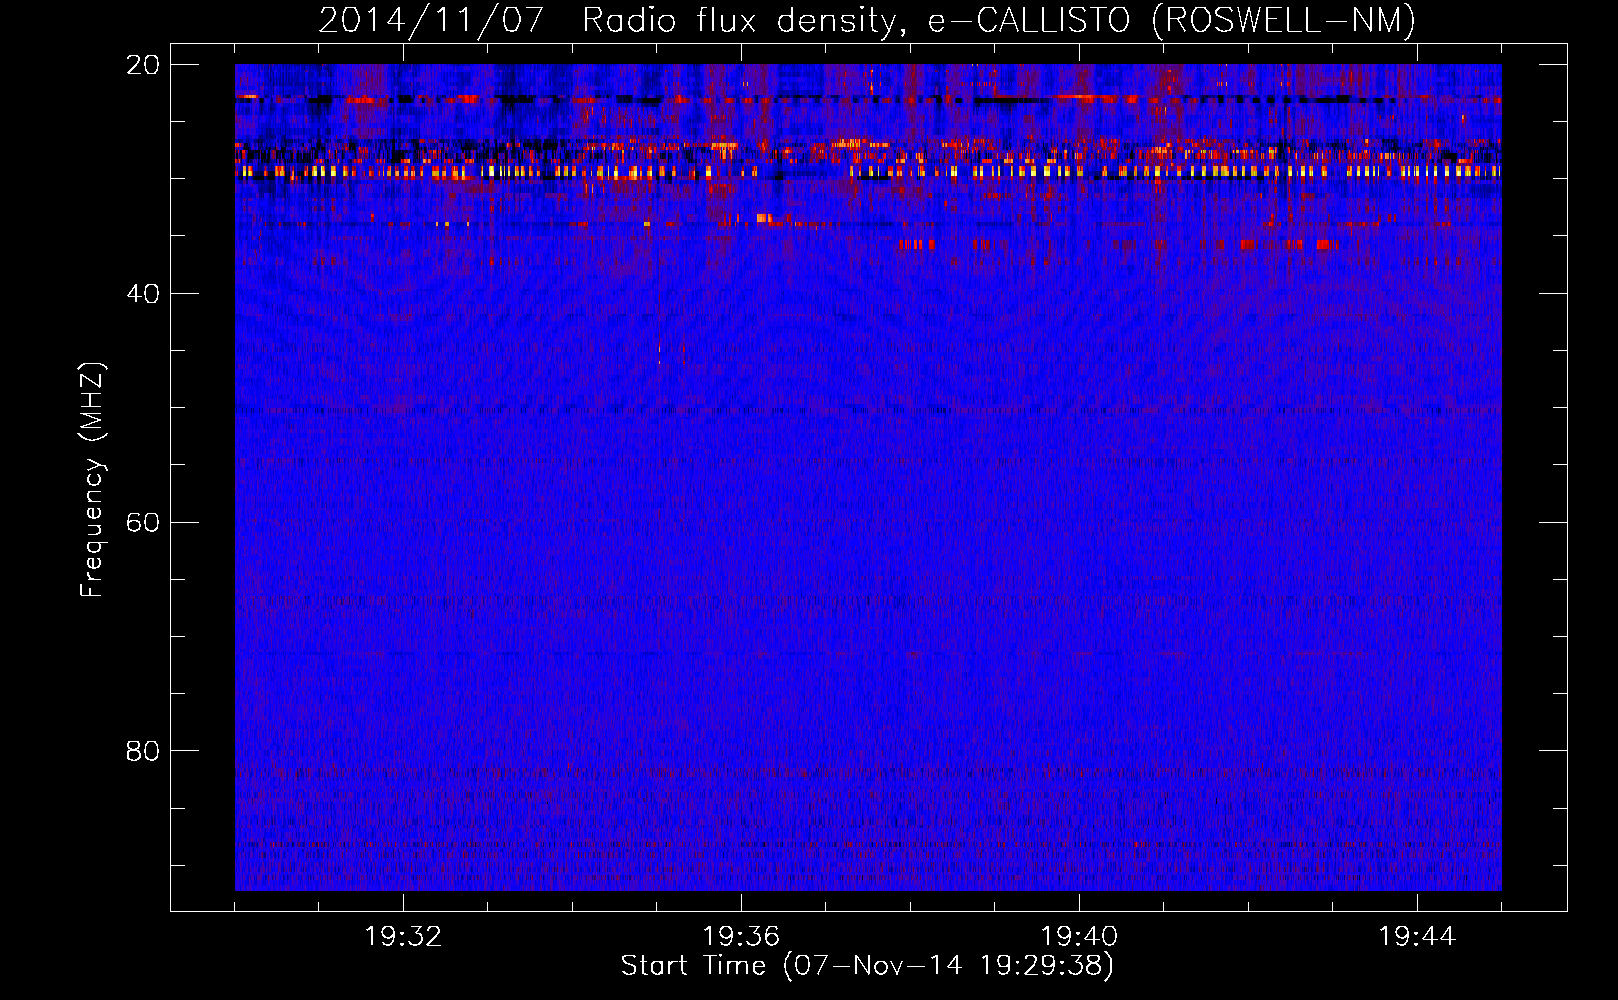Click the date '2014/11/07' in the title

pos(431,20)
